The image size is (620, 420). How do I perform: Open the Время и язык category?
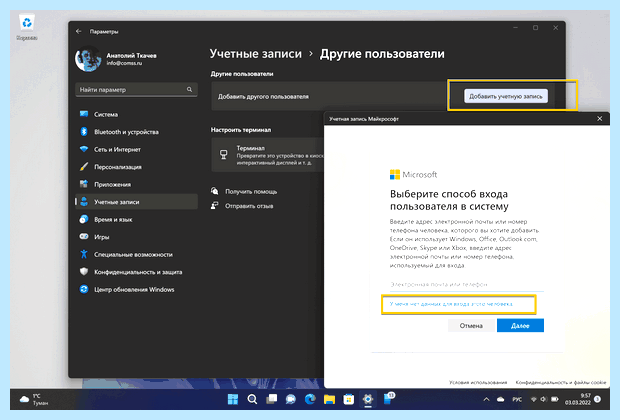[x=136, y=219]
